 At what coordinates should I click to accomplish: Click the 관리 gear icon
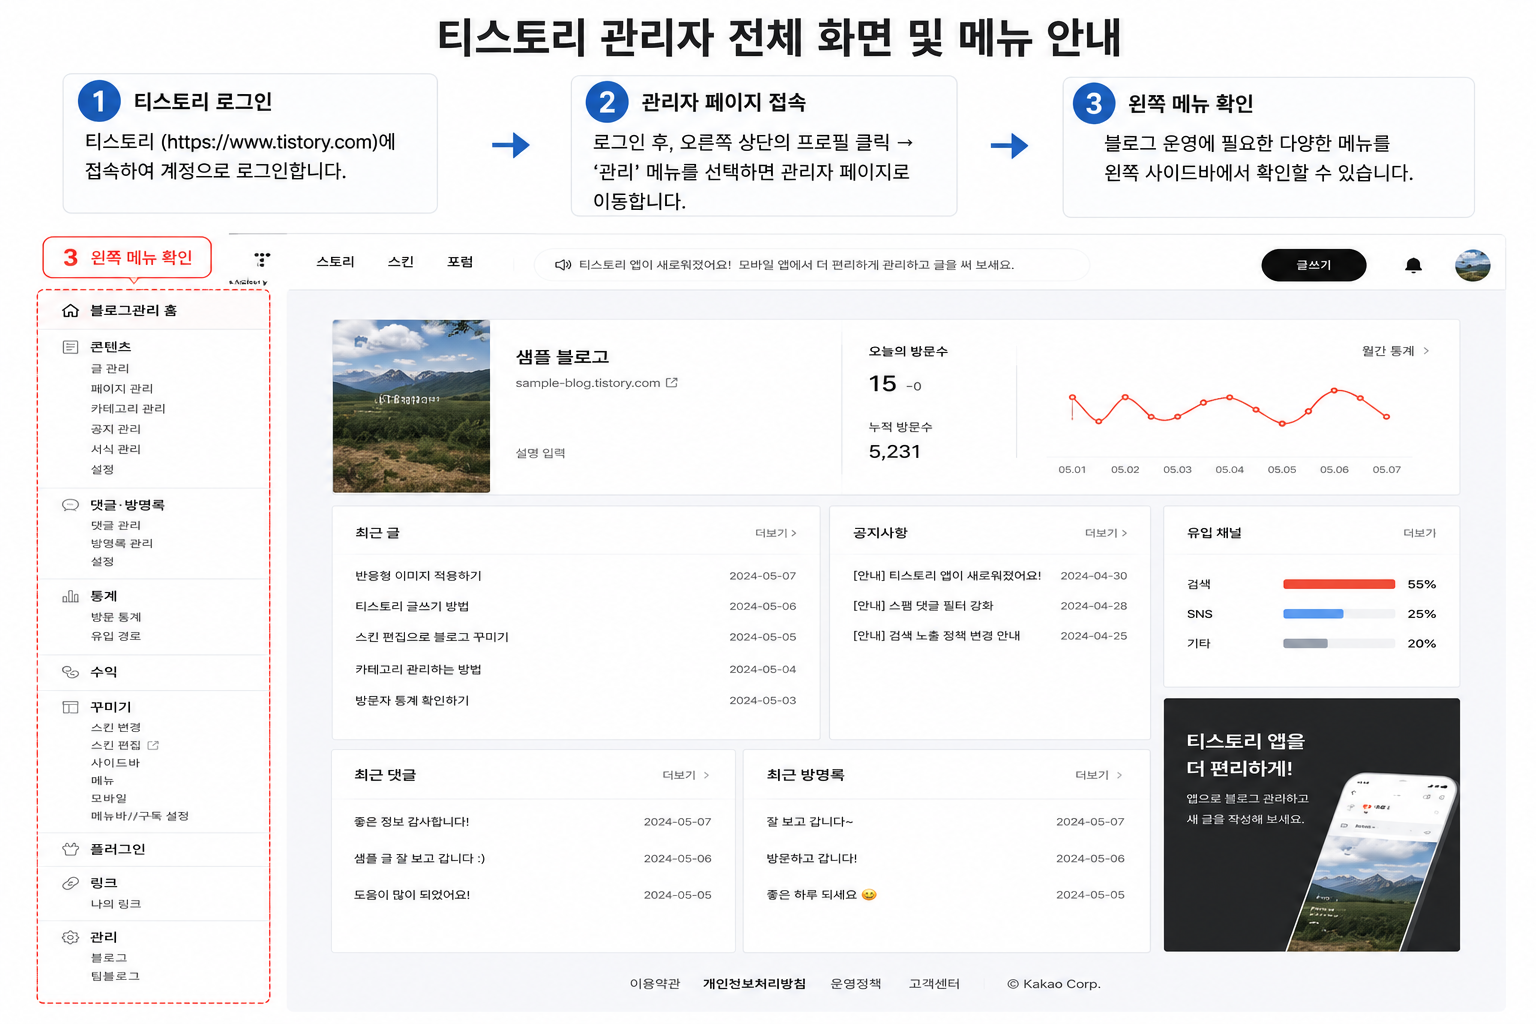click(70, 937)
